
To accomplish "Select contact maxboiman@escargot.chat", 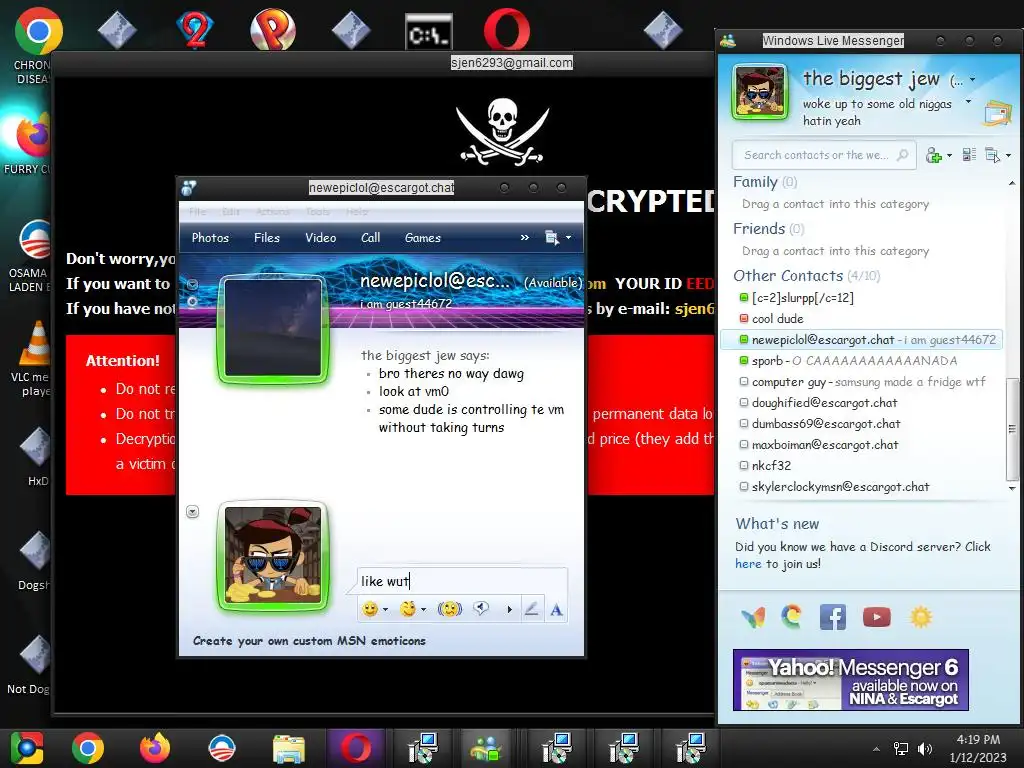I will [818, 445].
